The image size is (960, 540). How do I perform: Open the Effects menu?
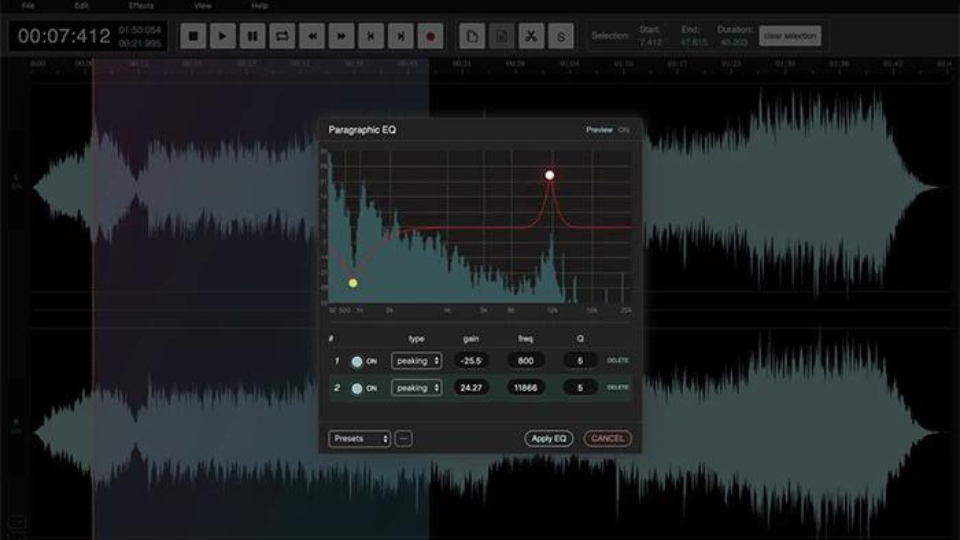coord(141,6)
